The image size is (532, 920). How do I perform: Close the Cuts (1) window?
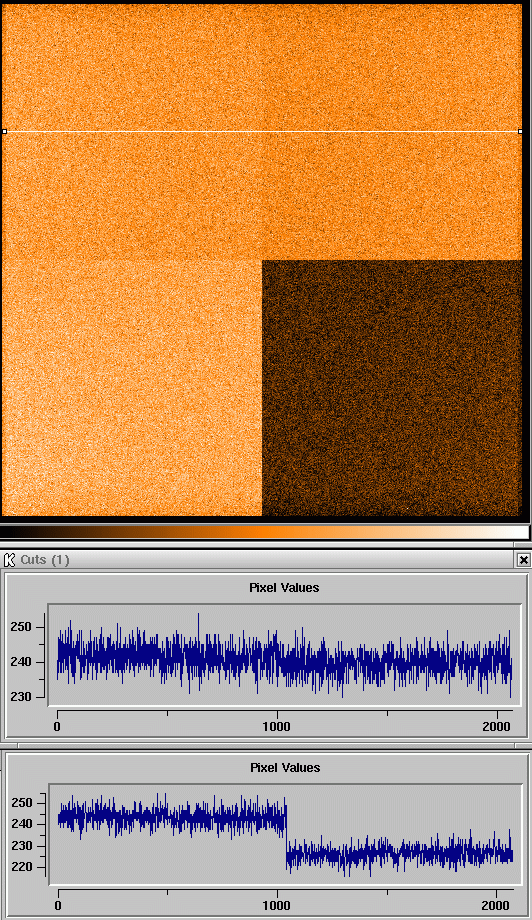coord(523,560)
